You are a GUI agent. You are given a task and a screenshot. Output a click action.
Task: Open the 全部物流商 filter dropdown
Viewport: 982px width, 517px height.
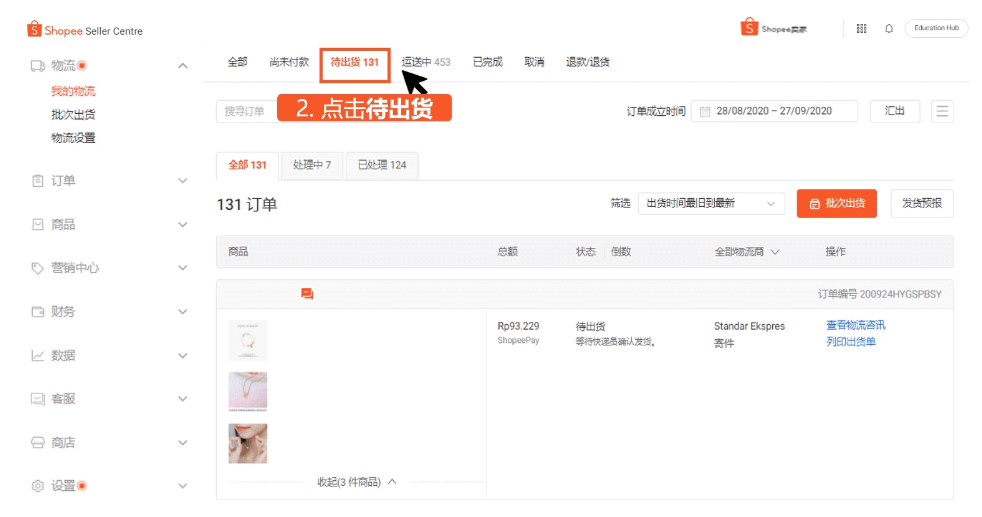tap(747, 252)
